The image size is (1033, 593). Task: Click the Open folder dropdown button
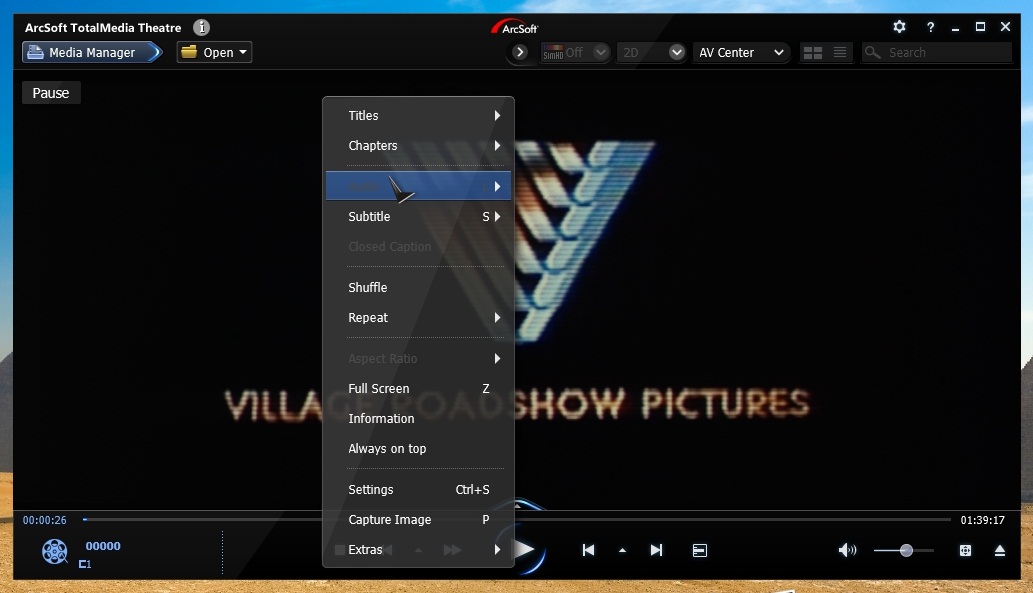214,52
